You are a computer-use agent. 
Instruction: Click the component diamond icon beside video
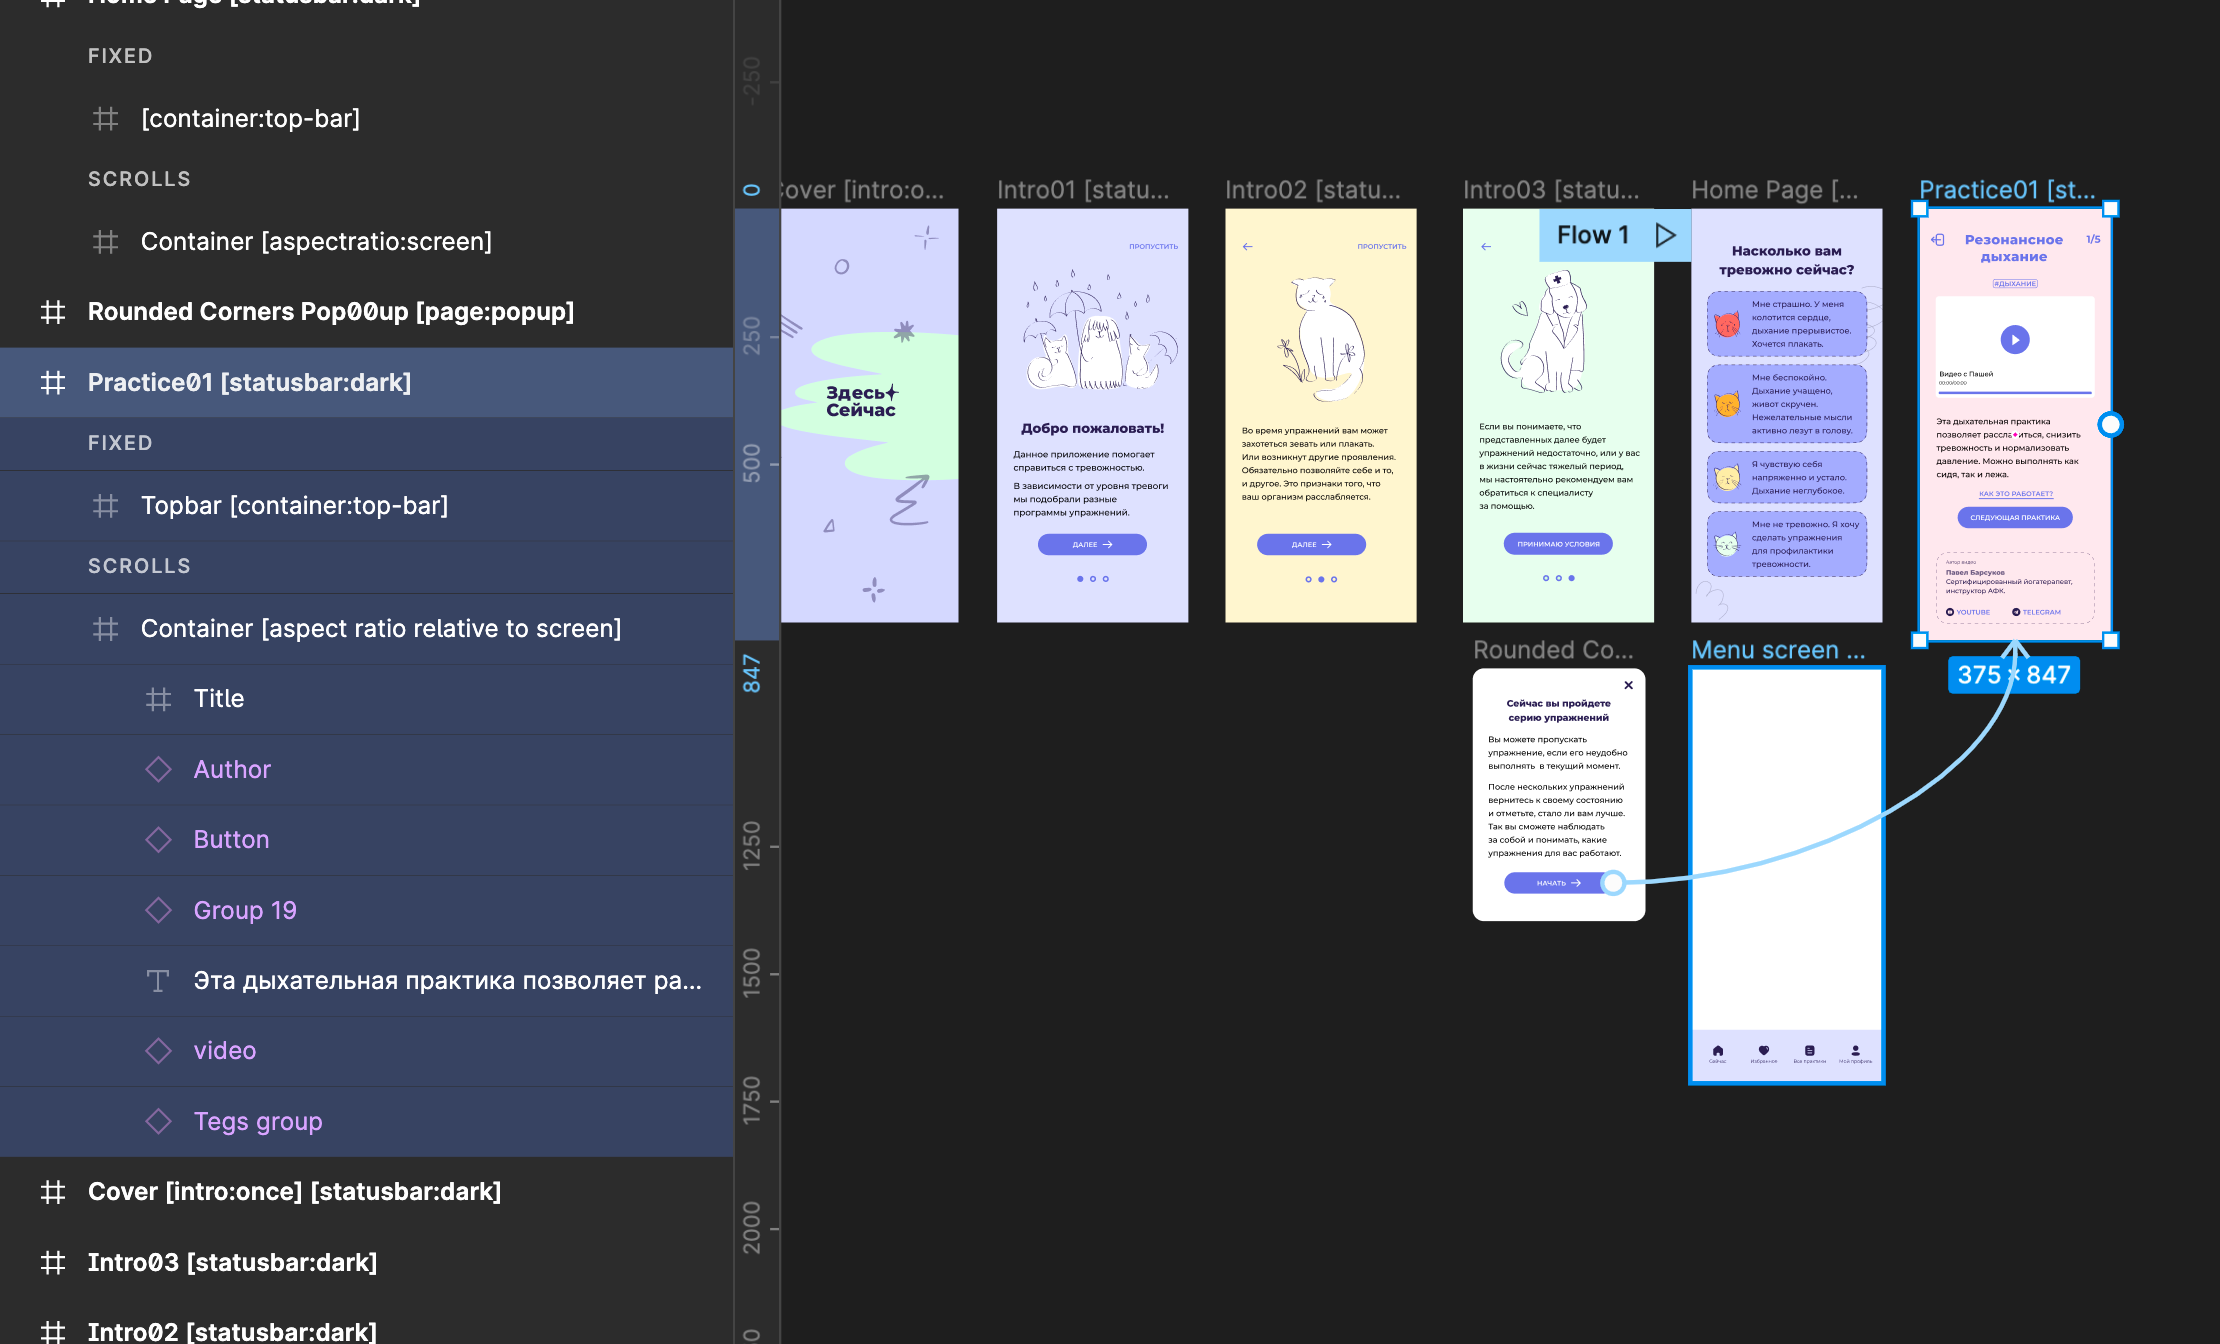tap(158, 1051)
